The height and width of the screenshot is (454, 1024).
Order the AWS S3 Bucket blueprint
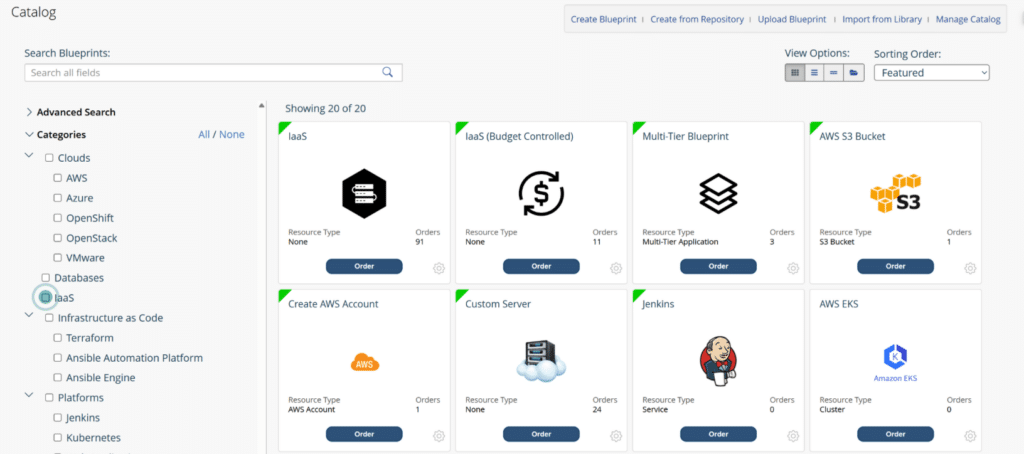[895, 267]
